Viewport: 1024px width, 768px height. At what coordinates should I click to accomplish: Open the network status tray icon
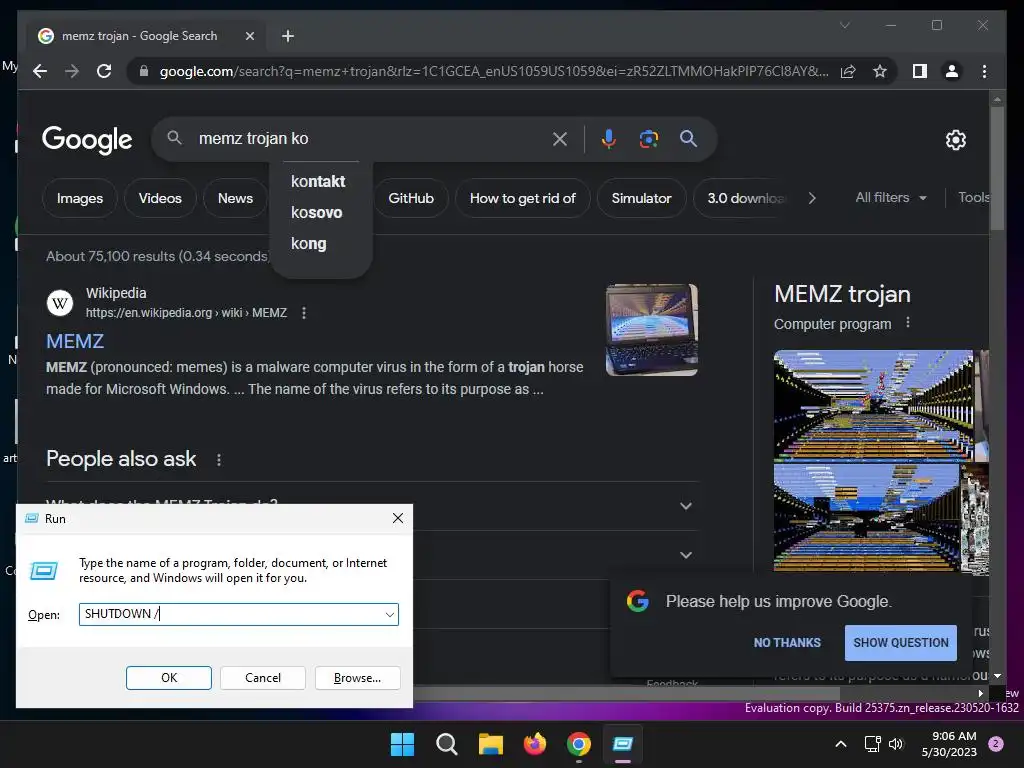(x=872, y=744)
